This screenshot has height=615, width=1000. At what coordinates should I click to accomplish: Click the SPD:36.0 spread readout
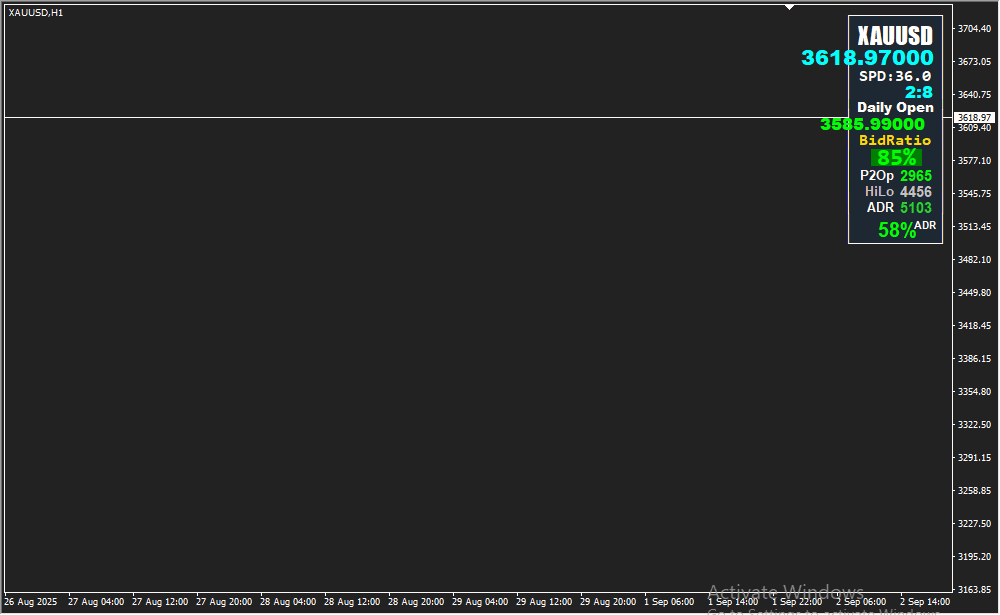coord(895,76)
